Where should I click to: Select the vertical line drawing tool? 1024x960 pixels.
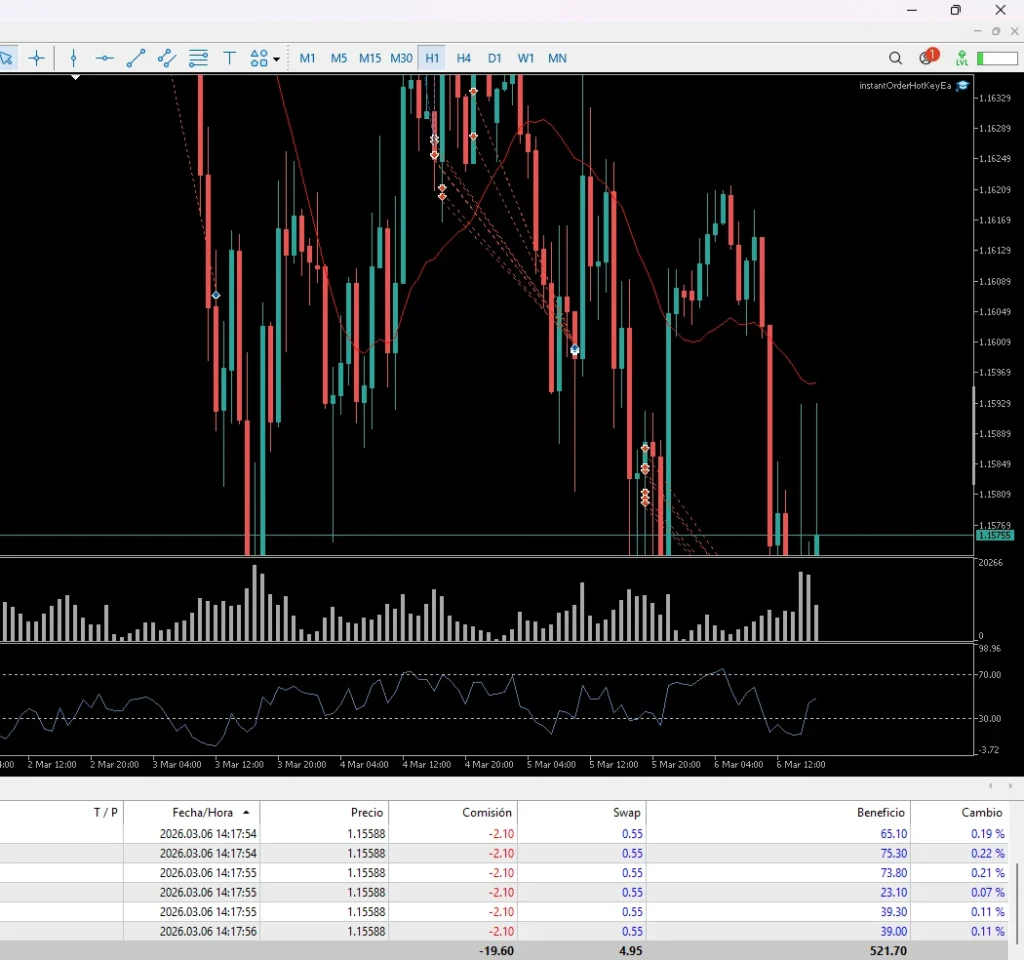click(73, 58)
